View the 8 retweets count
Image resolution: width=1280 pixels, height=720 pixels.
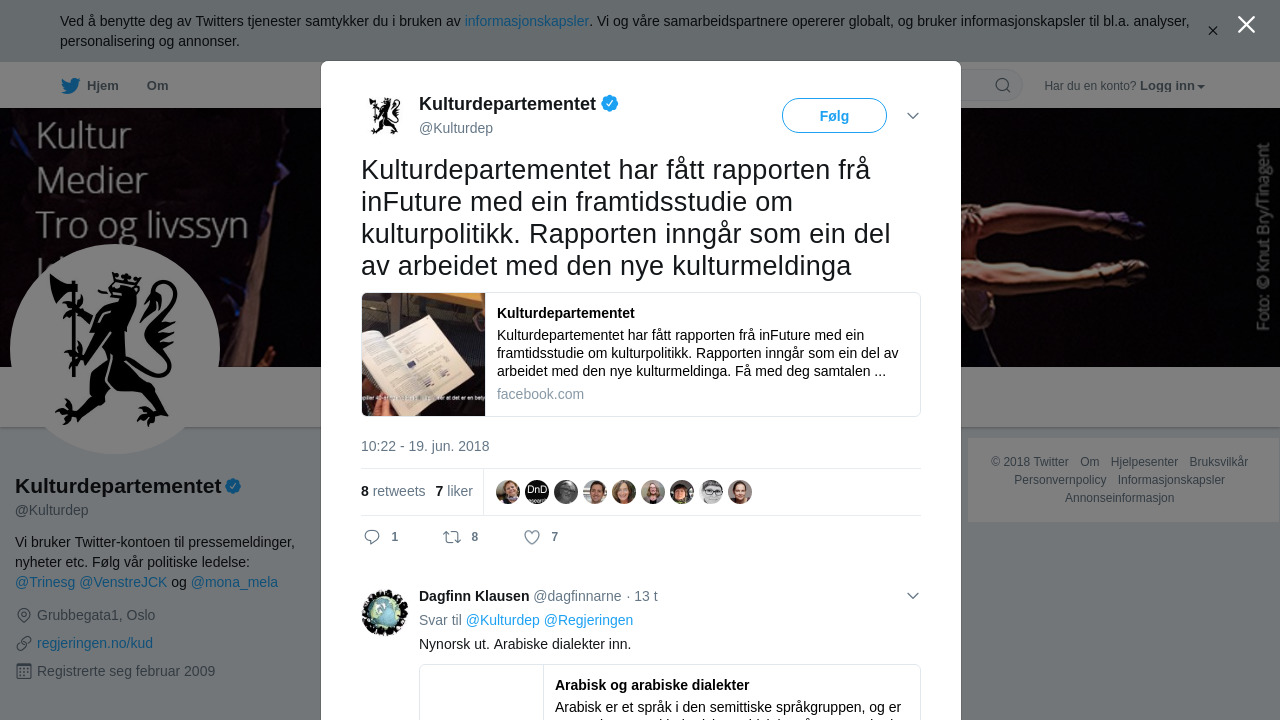393,491
